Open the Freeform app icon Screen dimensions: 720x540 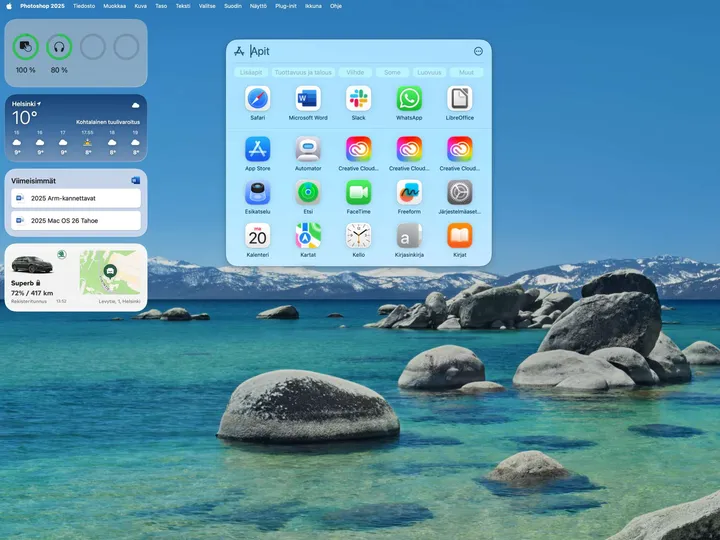click(409, 192)
